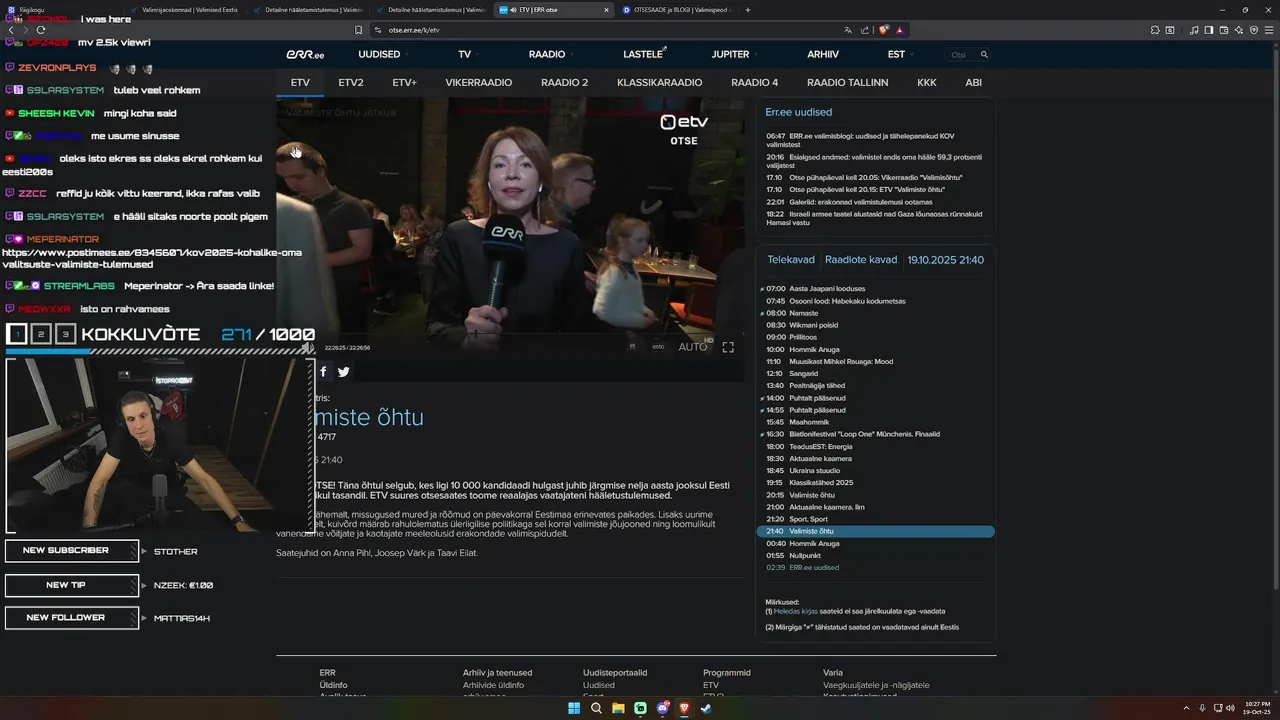
Task: Open the 19.10.2025 21:40 date picker
Action: coord(945,260)
